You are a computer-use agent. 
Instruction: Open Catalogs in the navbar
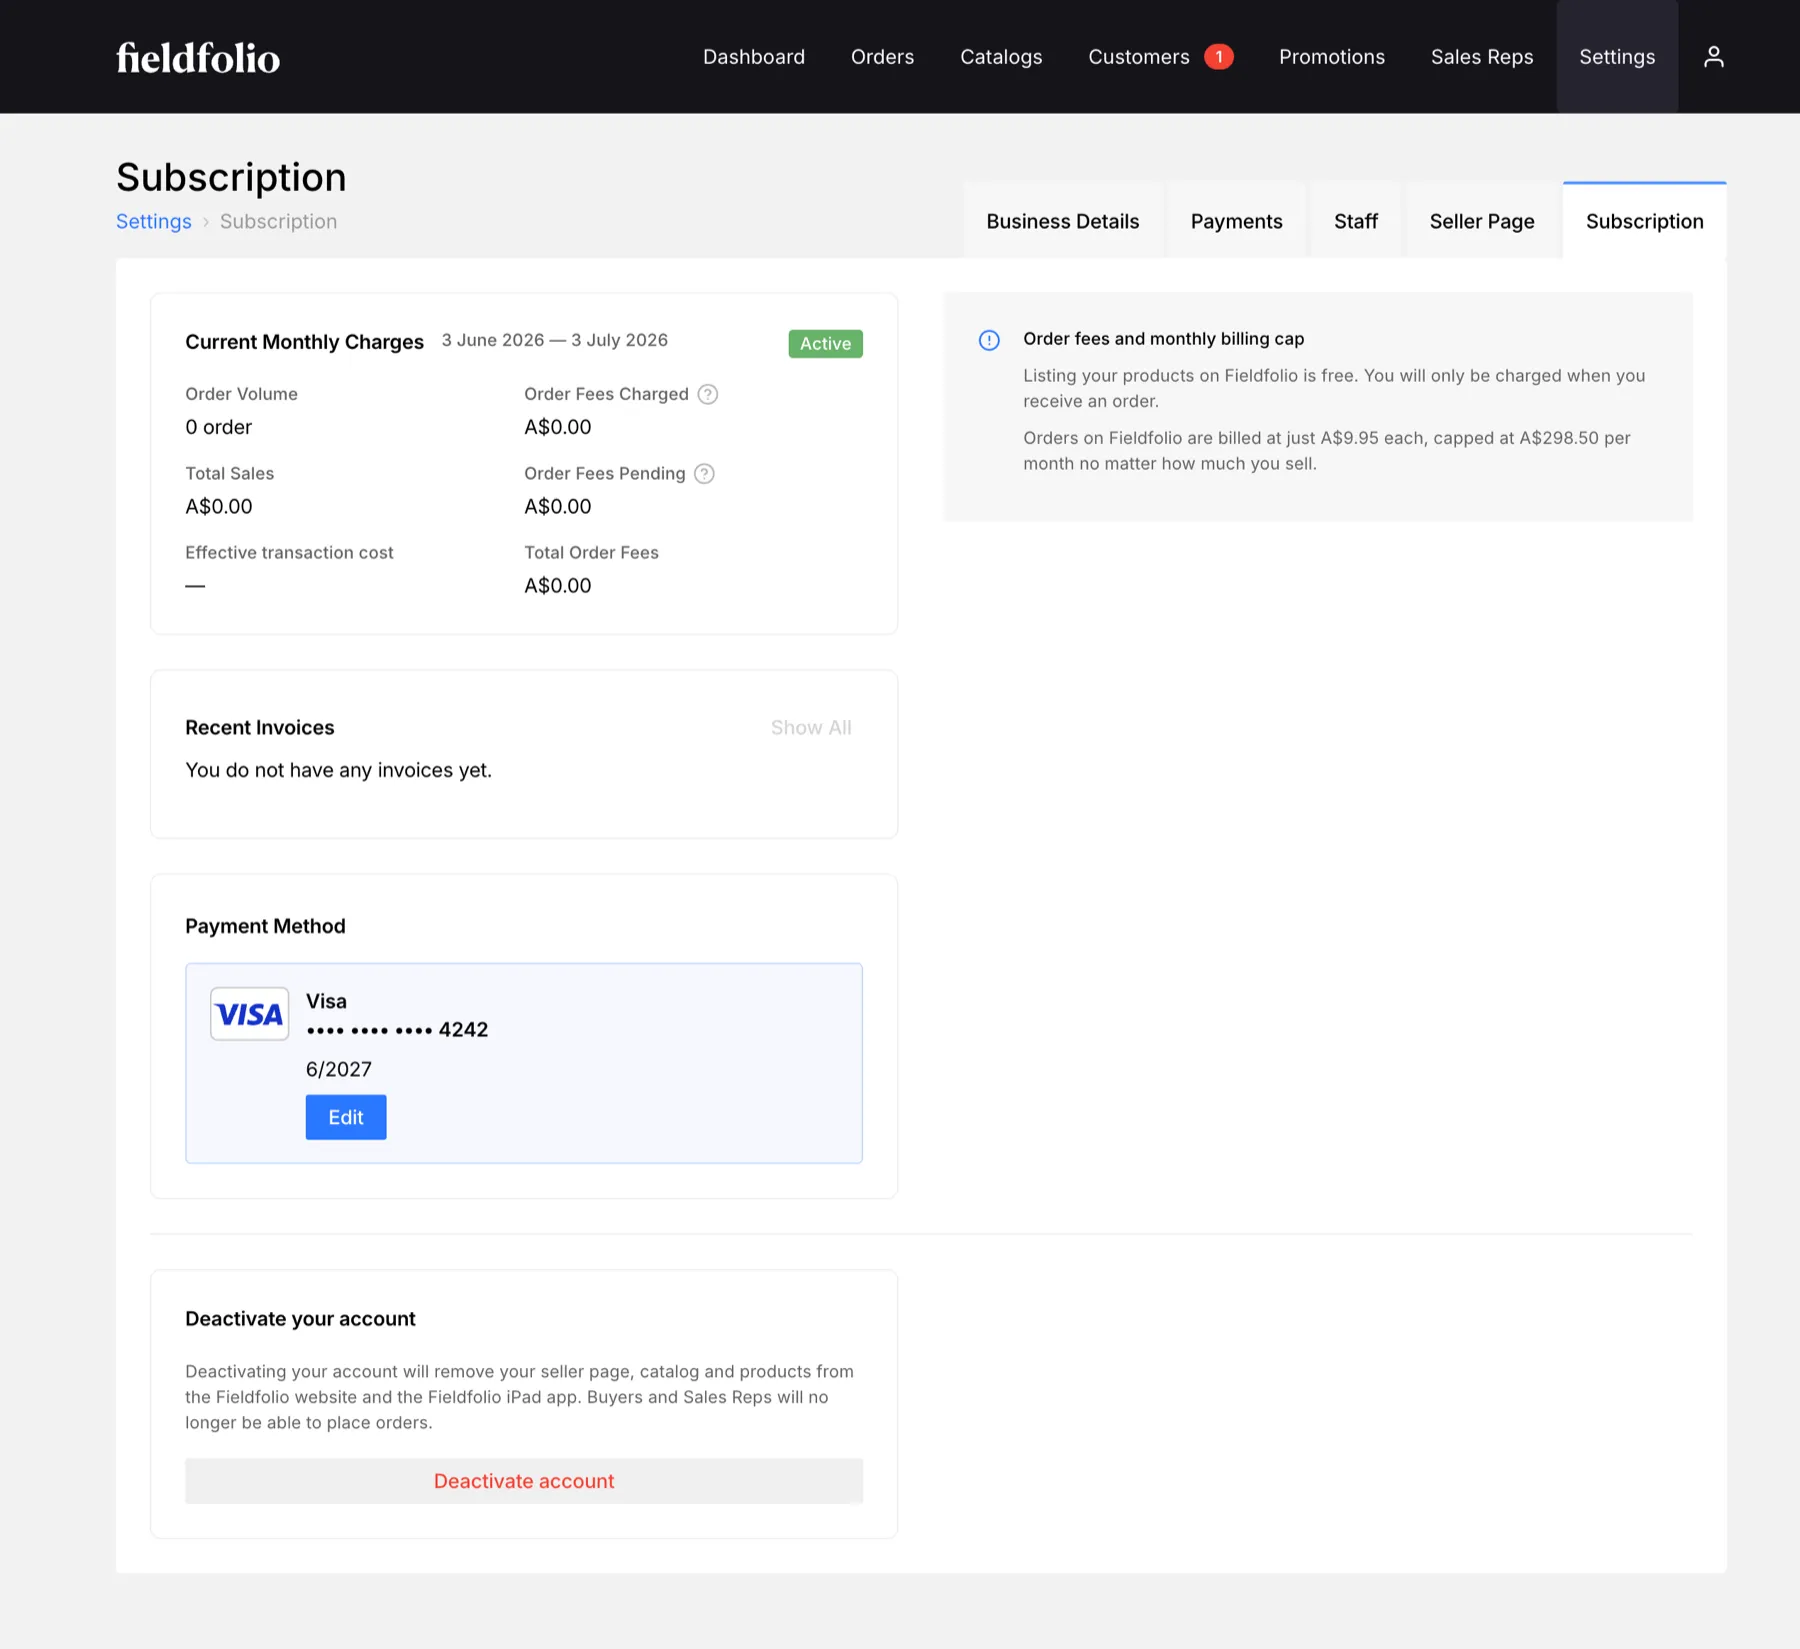pos(1001,57)
